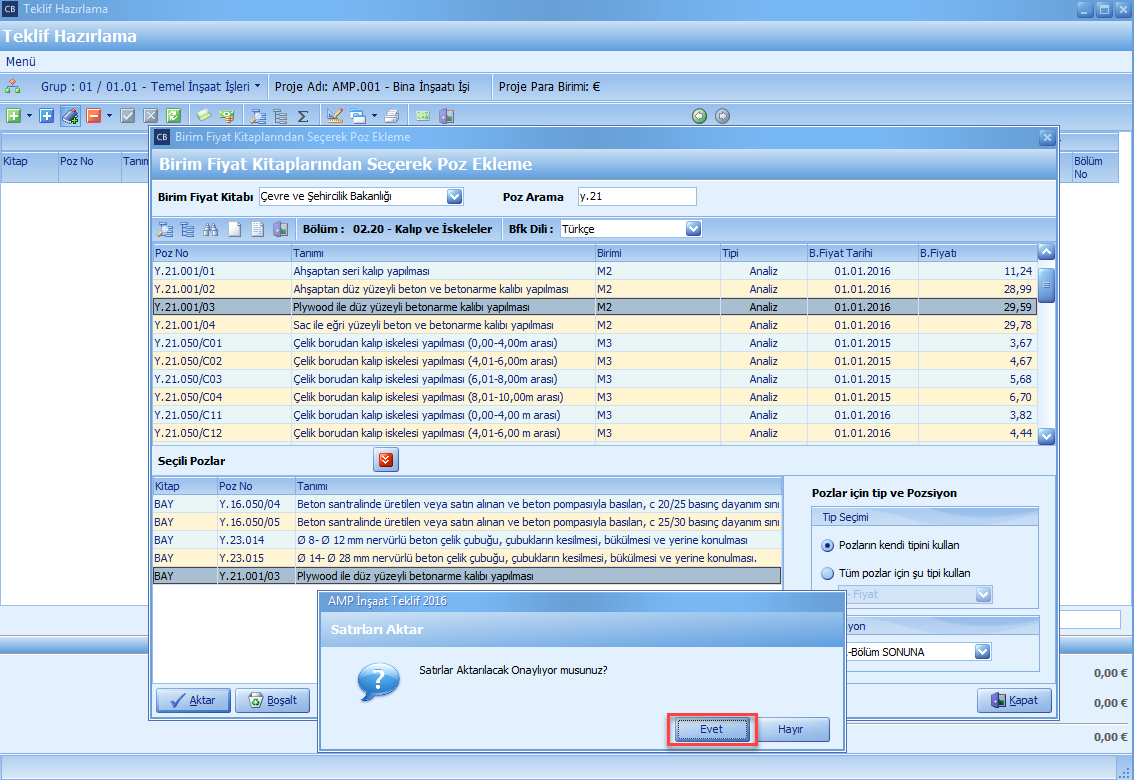
Task: Confirm transfer by clicking Evet
Action: (x=711, y=730)
